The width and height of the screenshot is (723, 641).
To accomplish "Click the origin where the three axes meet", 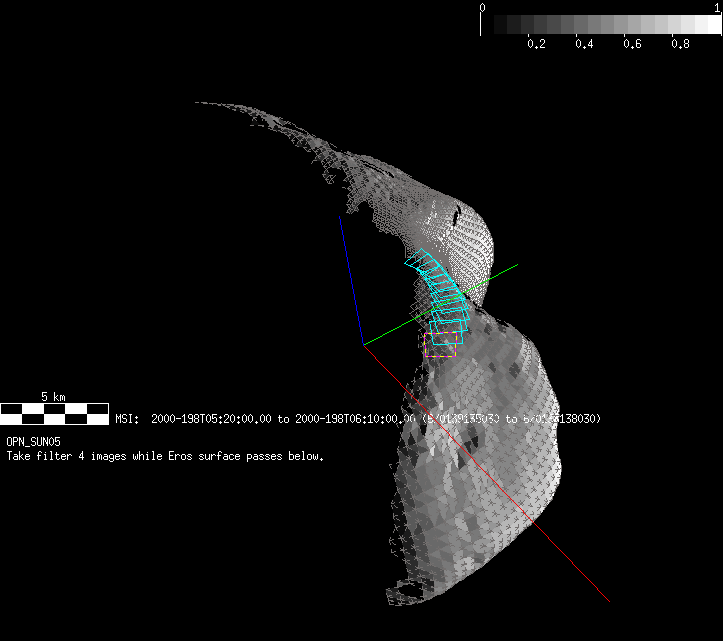I will tap(363, 344).
